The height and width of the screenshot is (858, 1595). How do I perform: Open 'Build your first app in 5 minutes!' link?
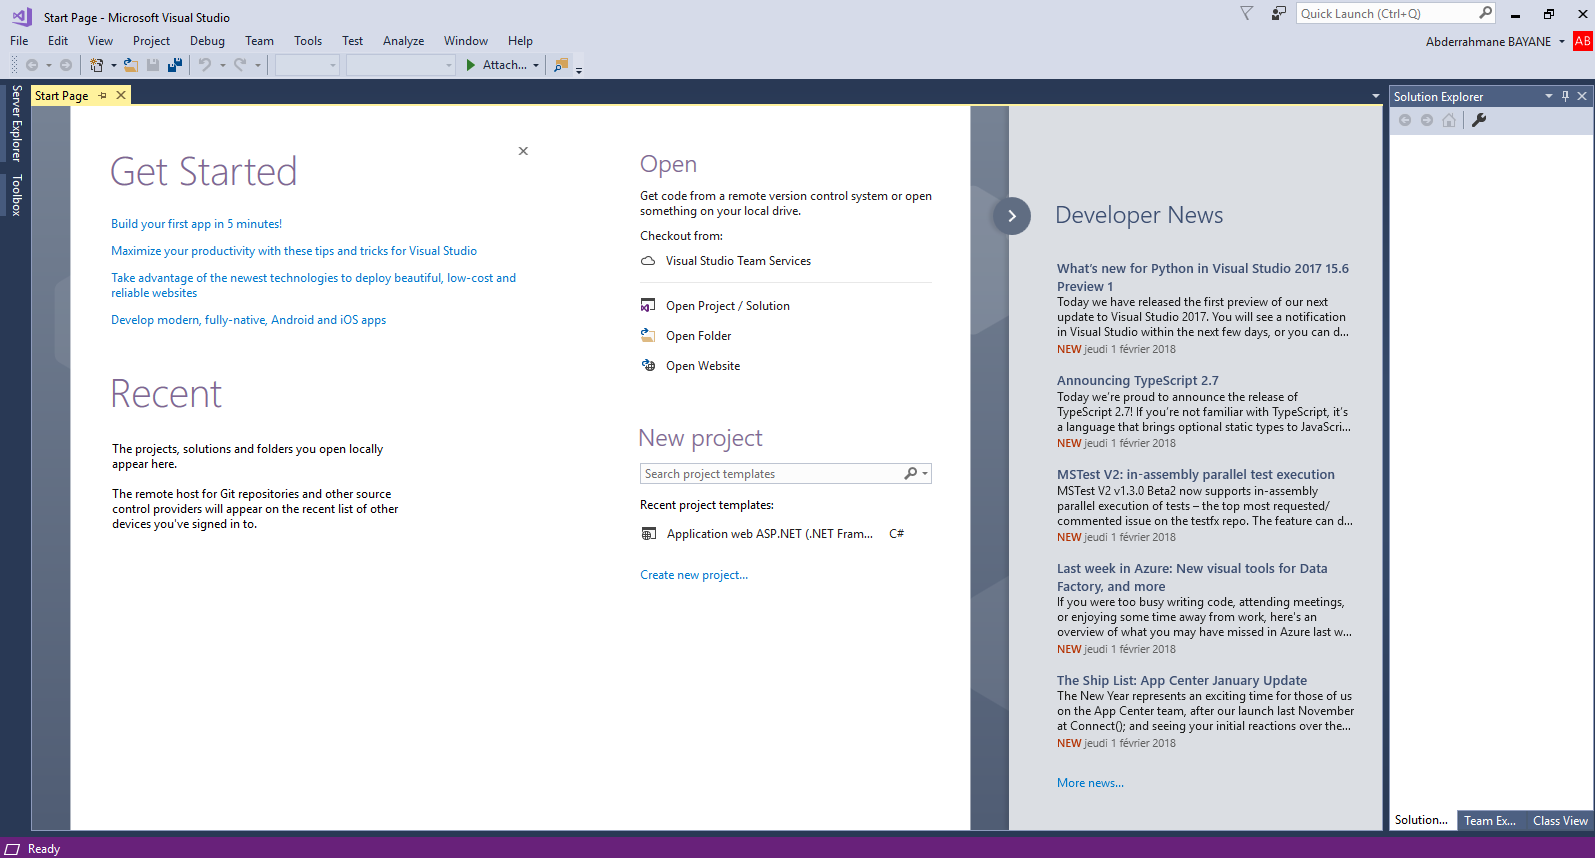pos(196,224)
